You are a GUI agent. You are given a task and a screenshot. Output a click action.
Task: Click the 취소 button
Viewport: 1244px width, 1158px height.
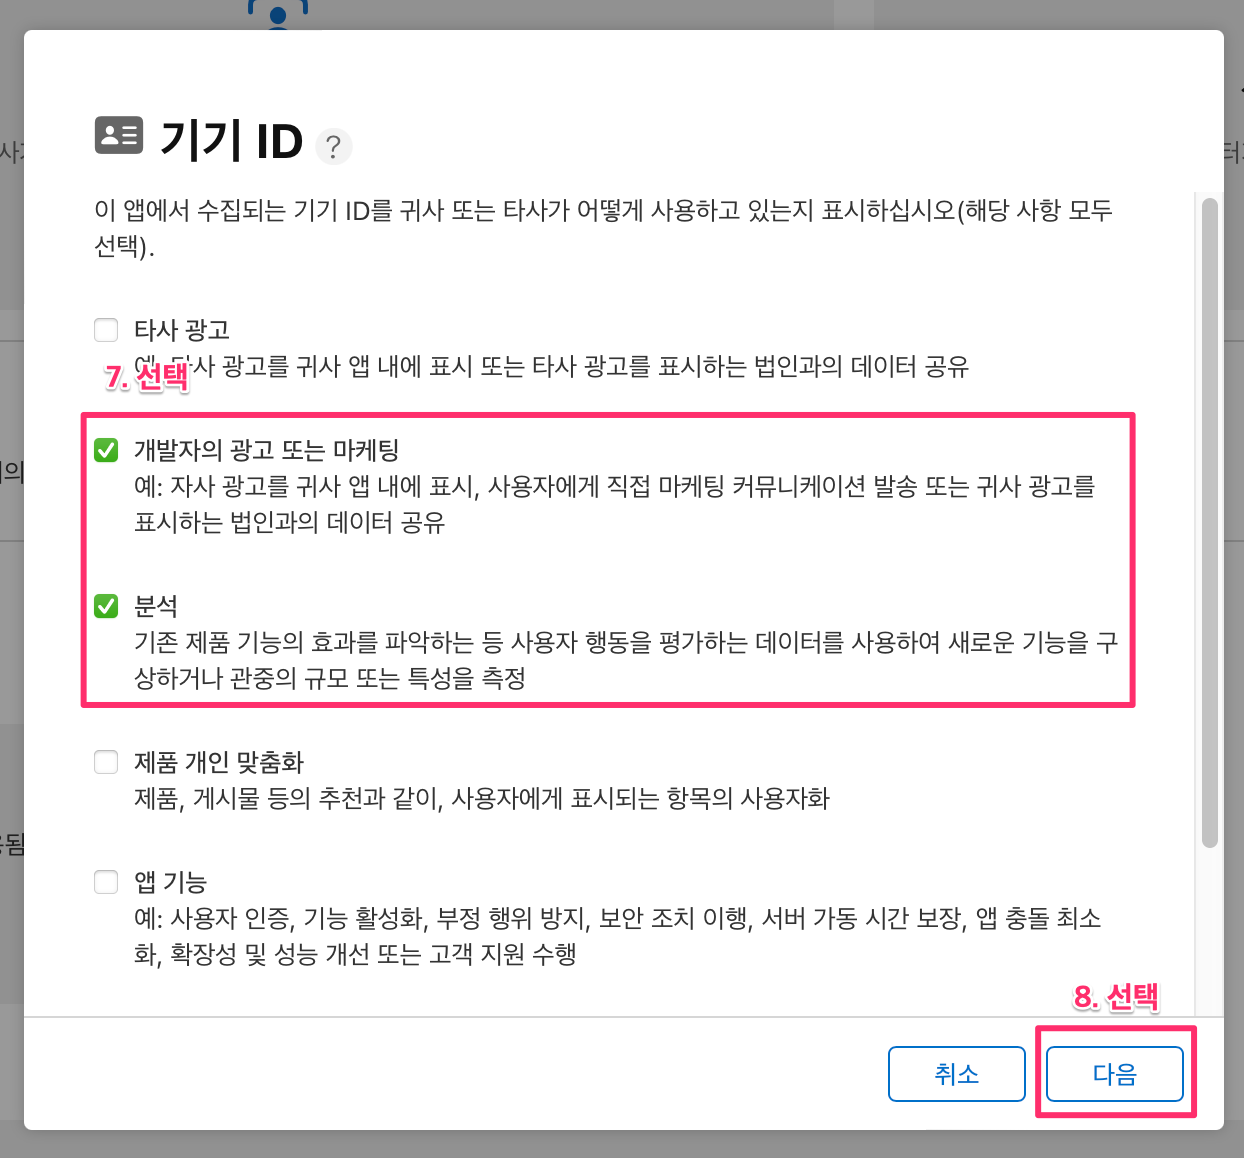pos(957,1074)
